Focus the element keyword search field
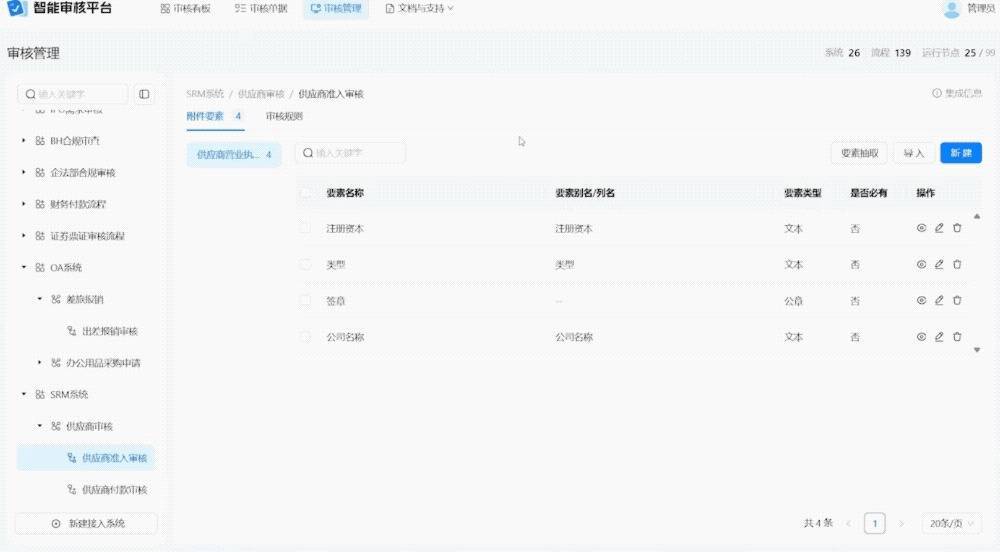Viewport: 1000px width, 552px height. (x=350, y=153)
